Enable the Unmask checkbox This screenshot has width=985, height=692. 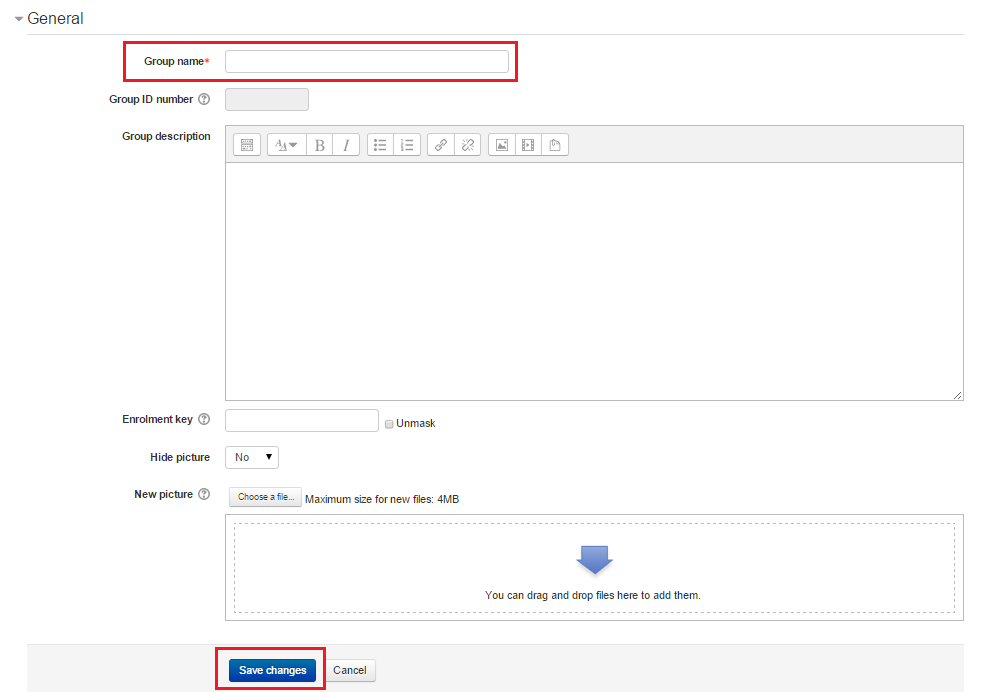(389, 424)
